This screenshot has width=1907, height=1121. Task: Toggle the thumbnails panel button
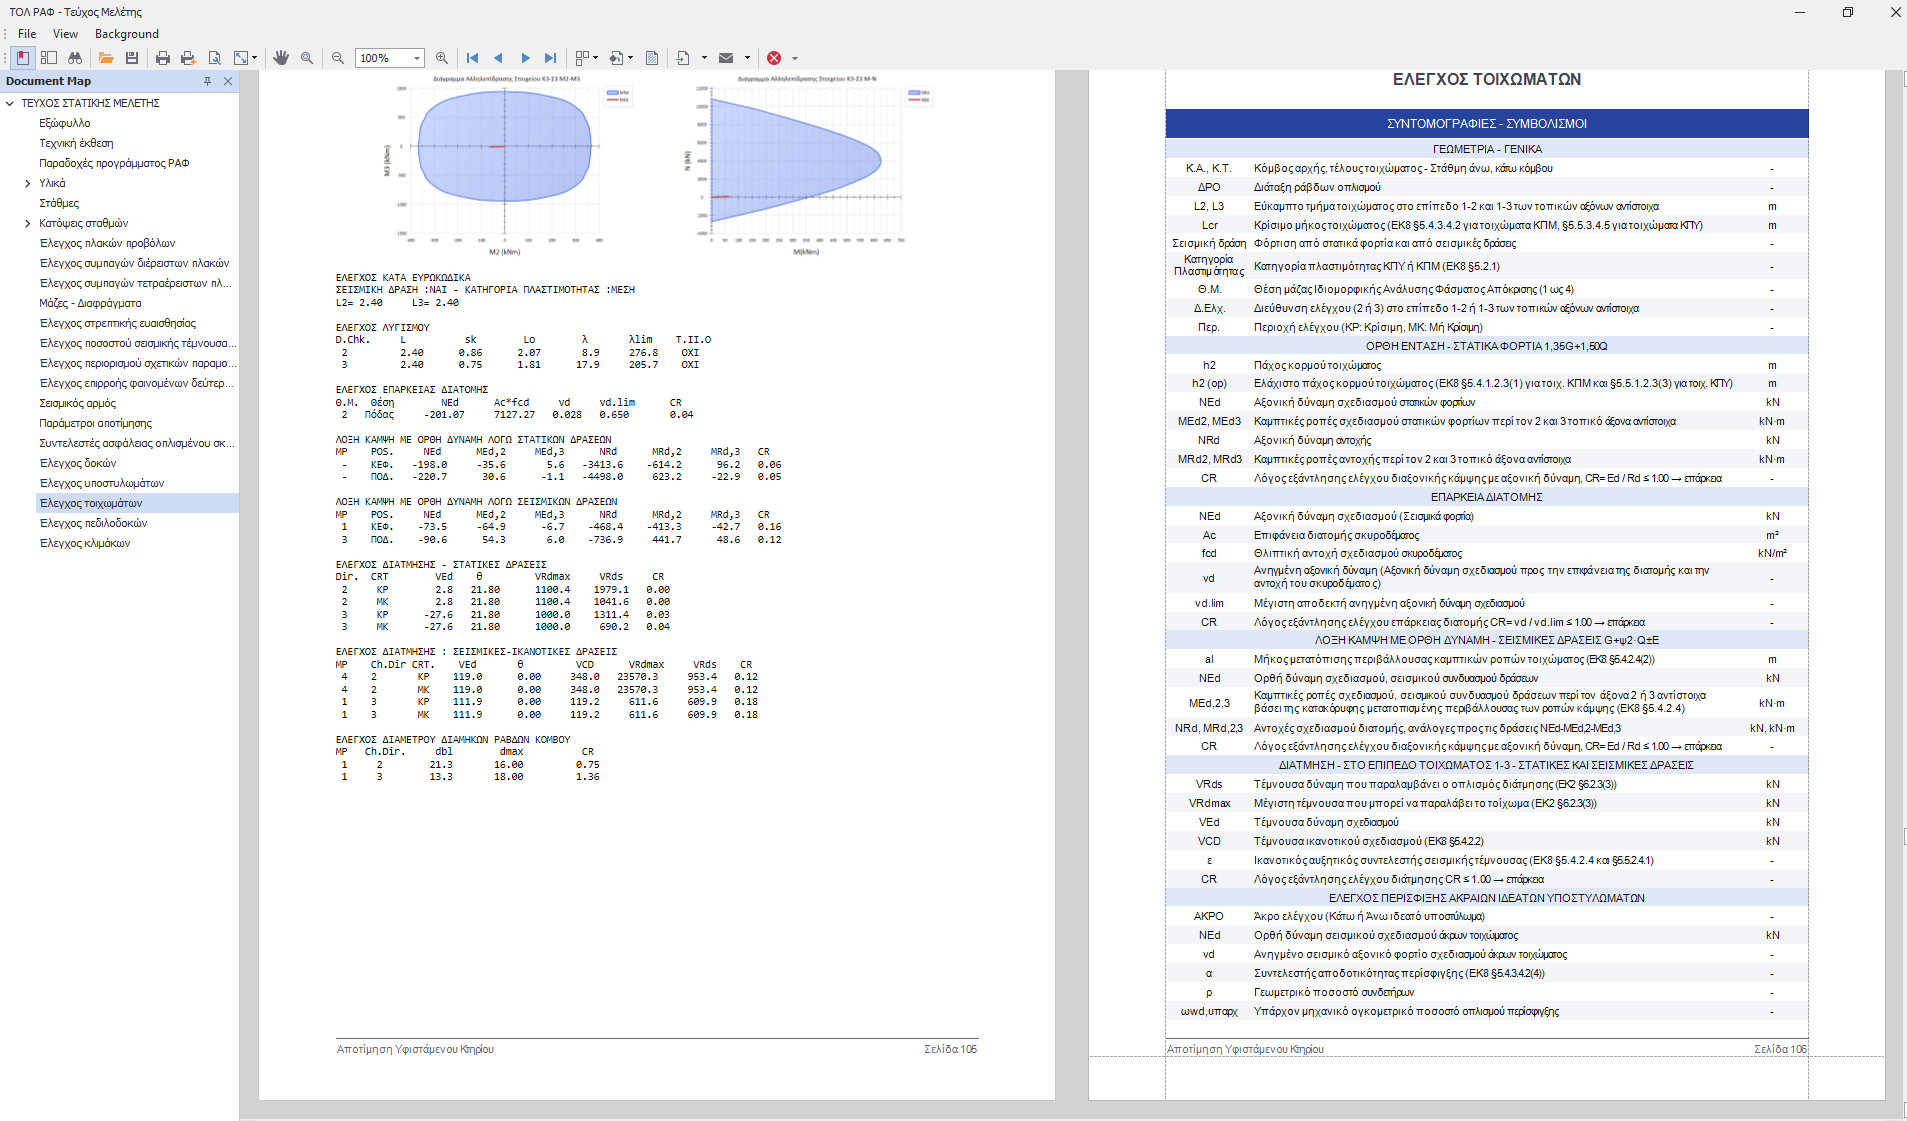click(x=48, y=58)
